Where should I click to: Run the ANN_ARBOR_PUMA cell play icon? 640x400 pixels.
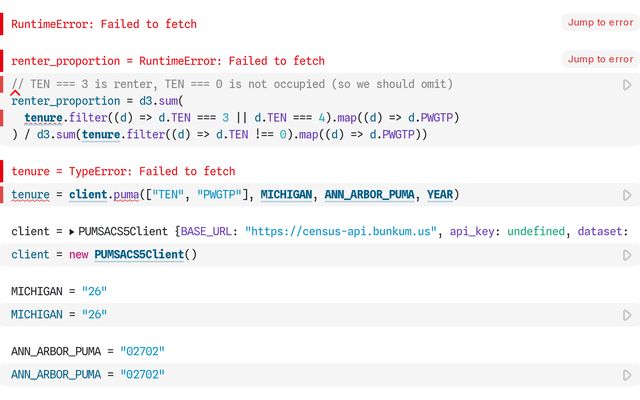[627, 375]
